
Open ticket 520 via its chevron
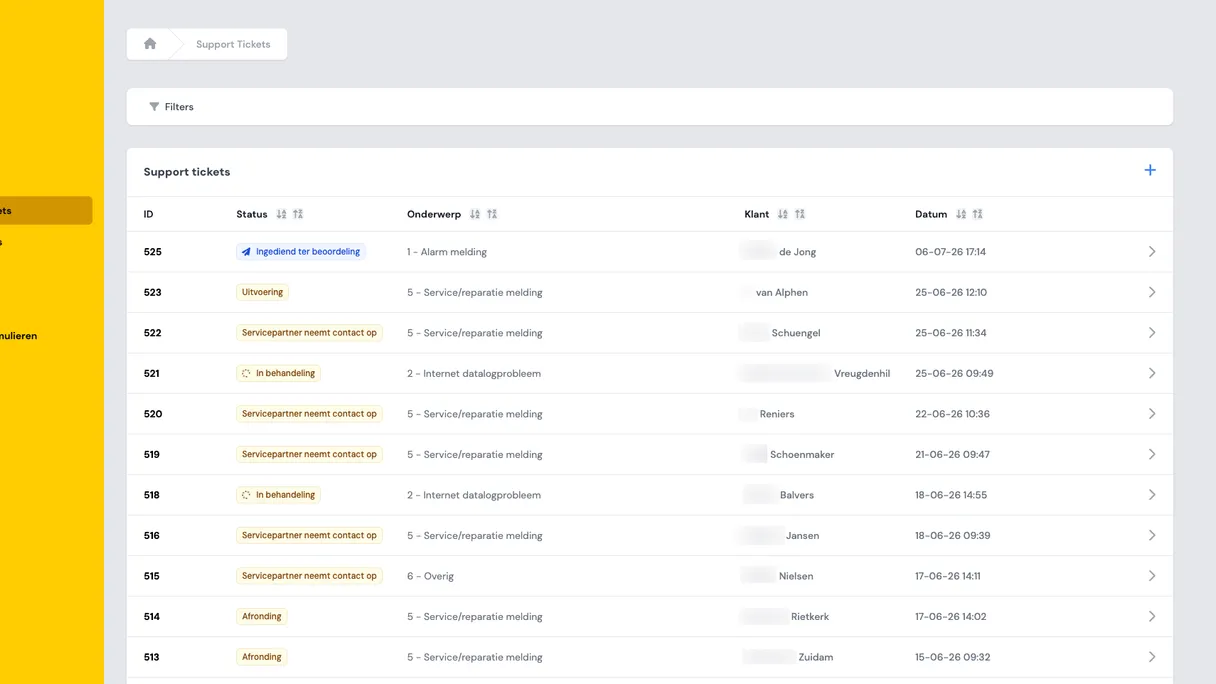(1152, 414)
